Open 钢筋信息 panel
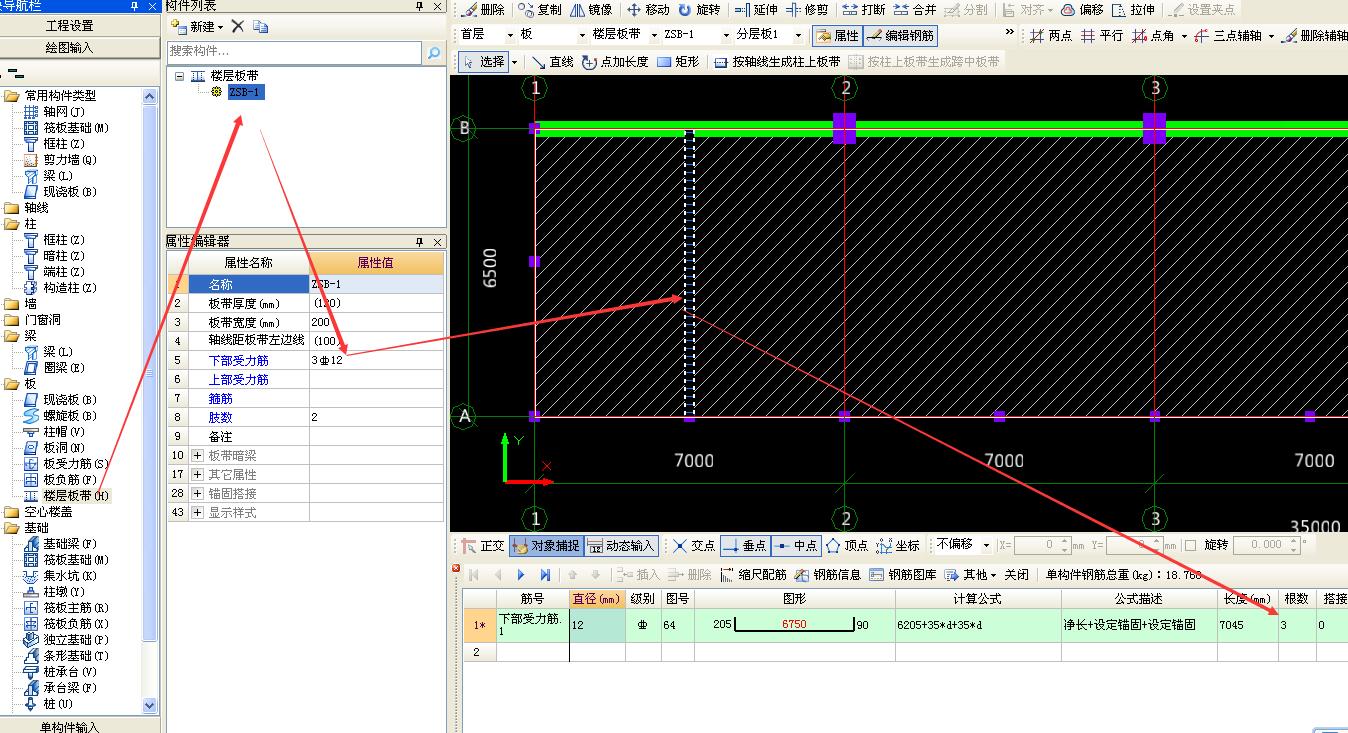 [828, 574]
